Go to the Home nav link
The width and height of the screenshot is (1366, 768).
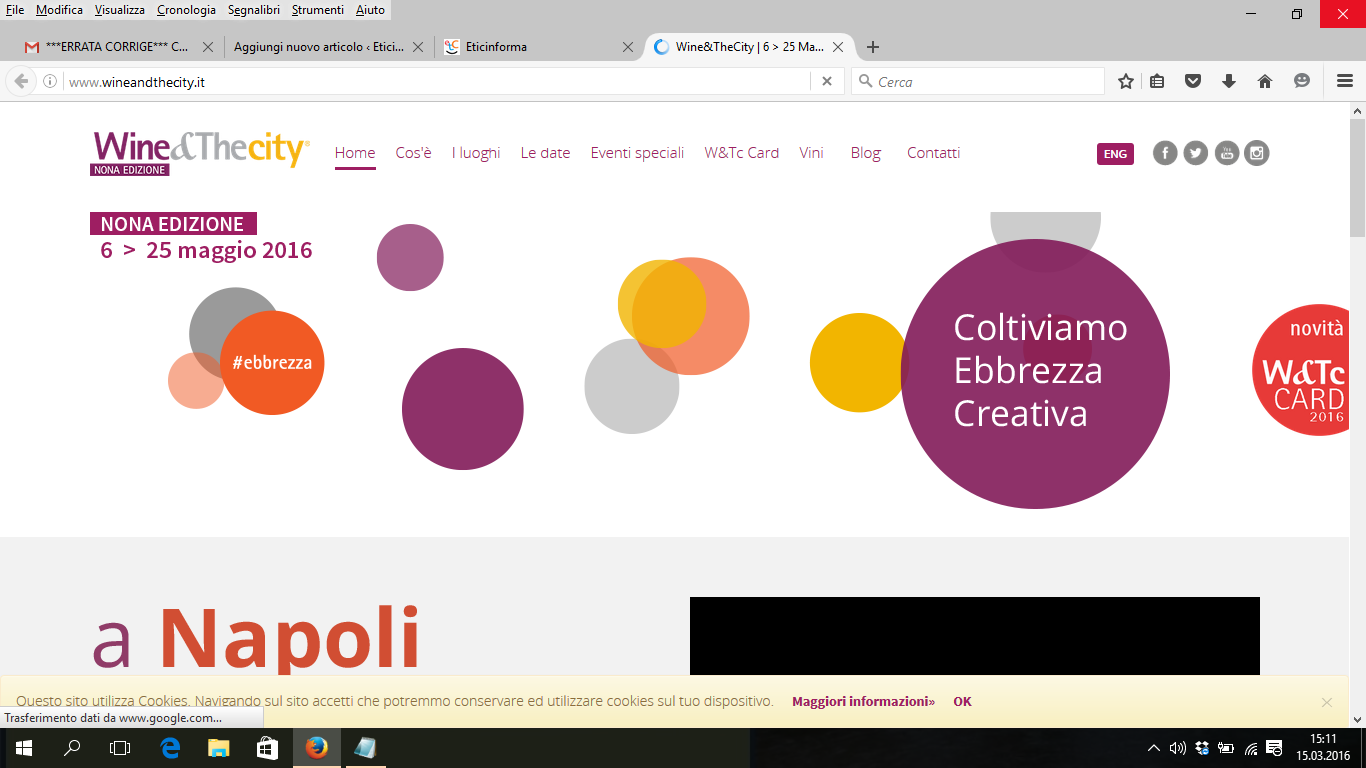point(355,153)
